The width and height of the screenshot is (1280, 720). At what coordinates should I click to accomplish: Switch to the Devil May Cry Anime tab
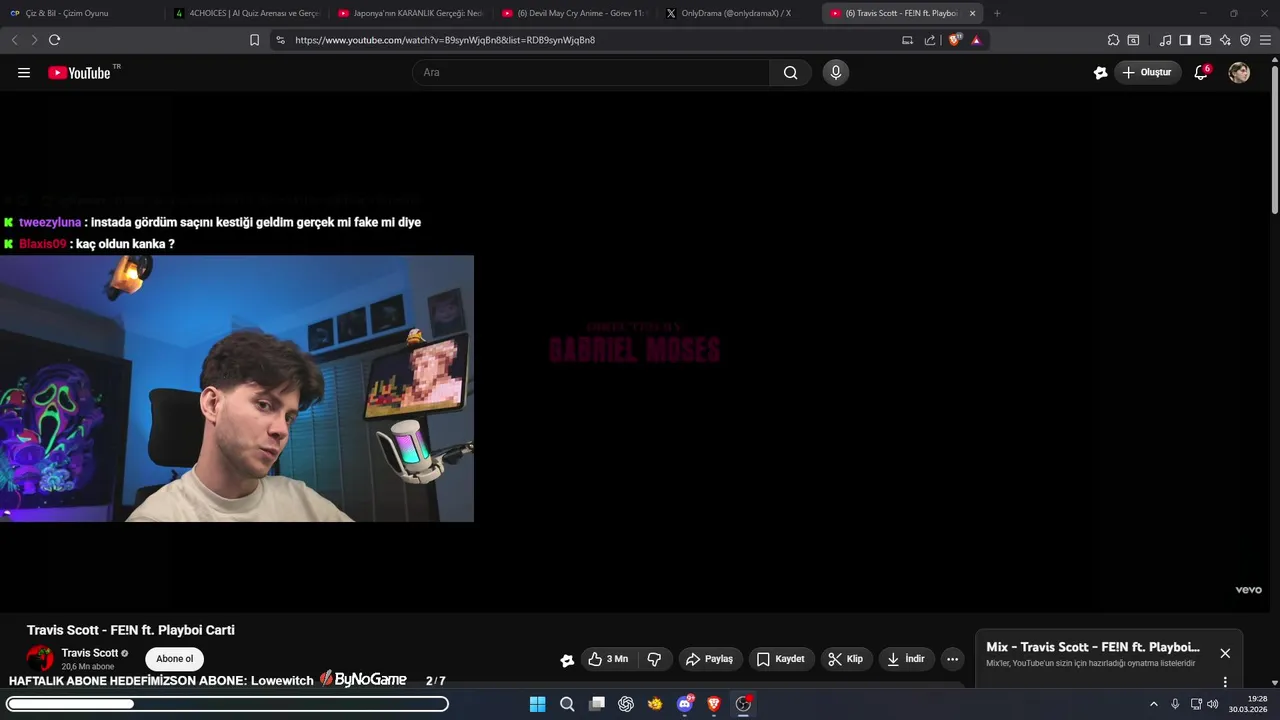point(574,13)
